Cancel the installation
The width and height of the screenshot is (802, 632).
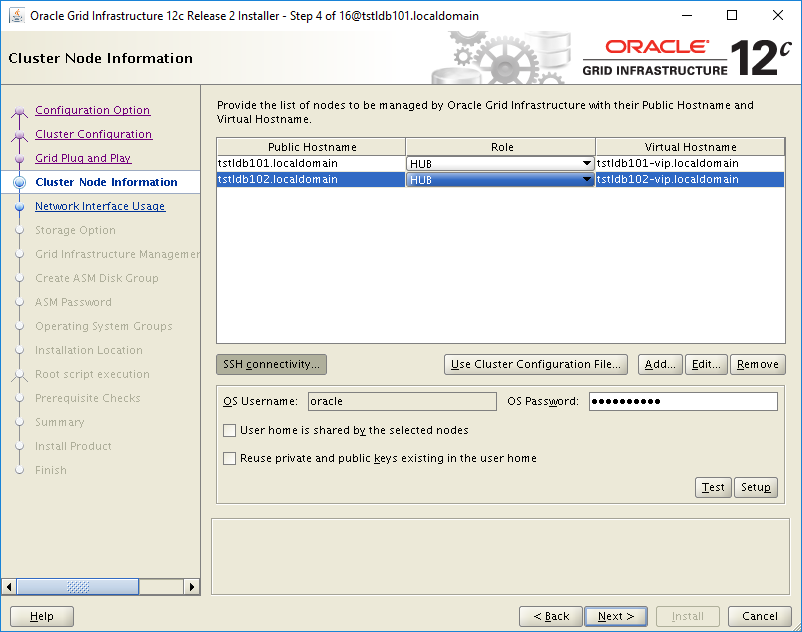tap(760, 616)
